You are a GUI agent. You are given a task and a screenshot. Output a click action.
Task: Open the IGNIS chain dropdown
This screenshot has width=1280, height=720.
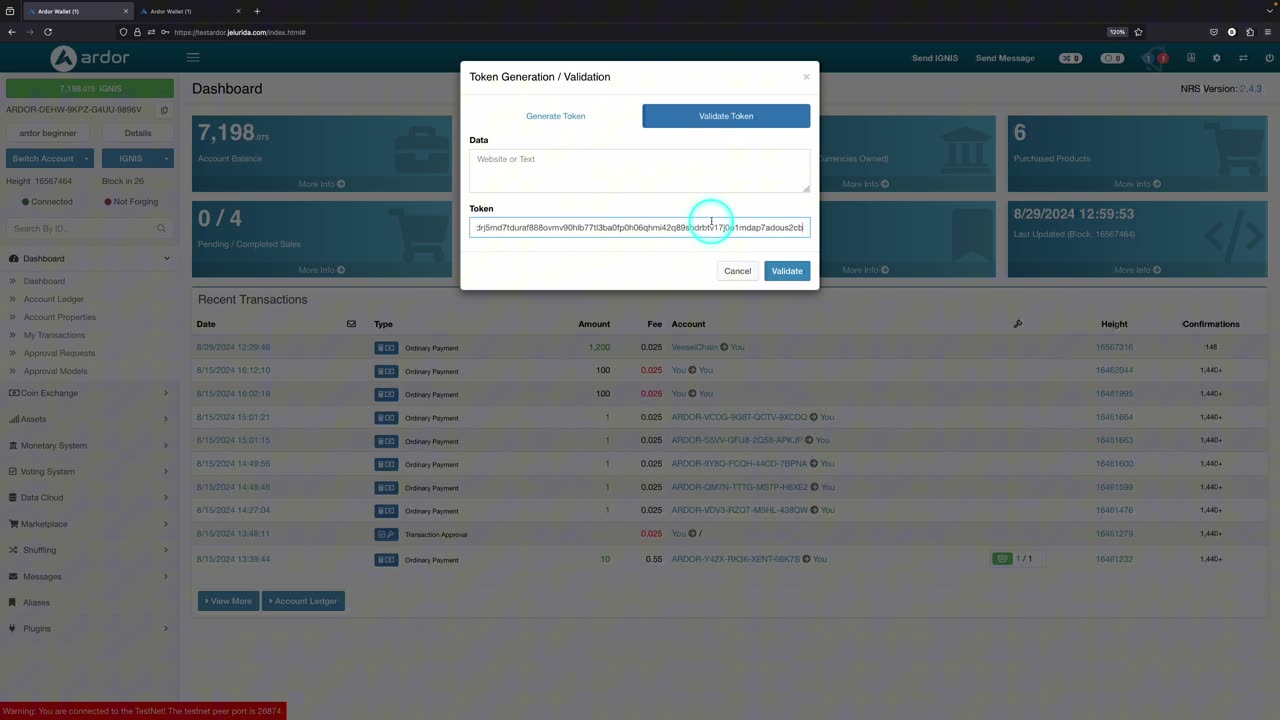(138, 158)
